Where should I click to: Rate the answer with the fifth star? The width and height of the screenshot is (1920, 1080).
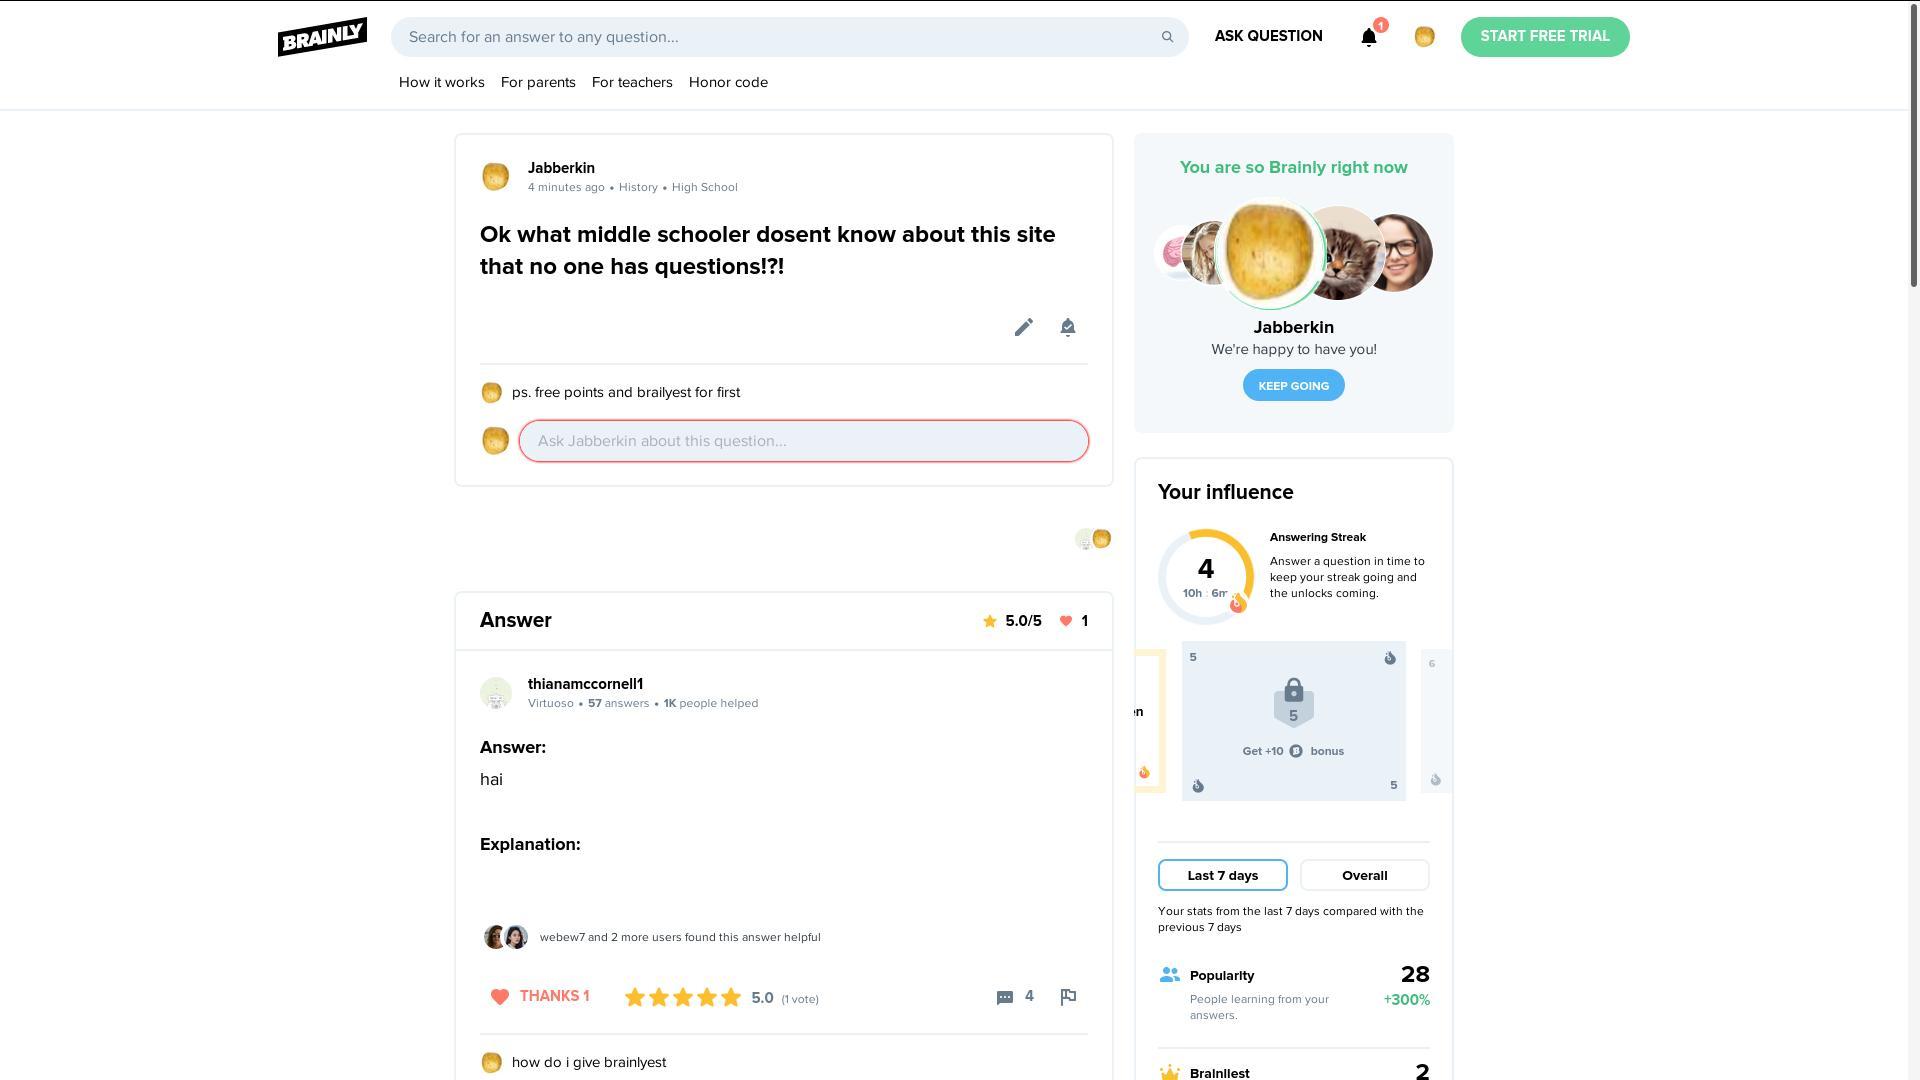click(731, 997)
